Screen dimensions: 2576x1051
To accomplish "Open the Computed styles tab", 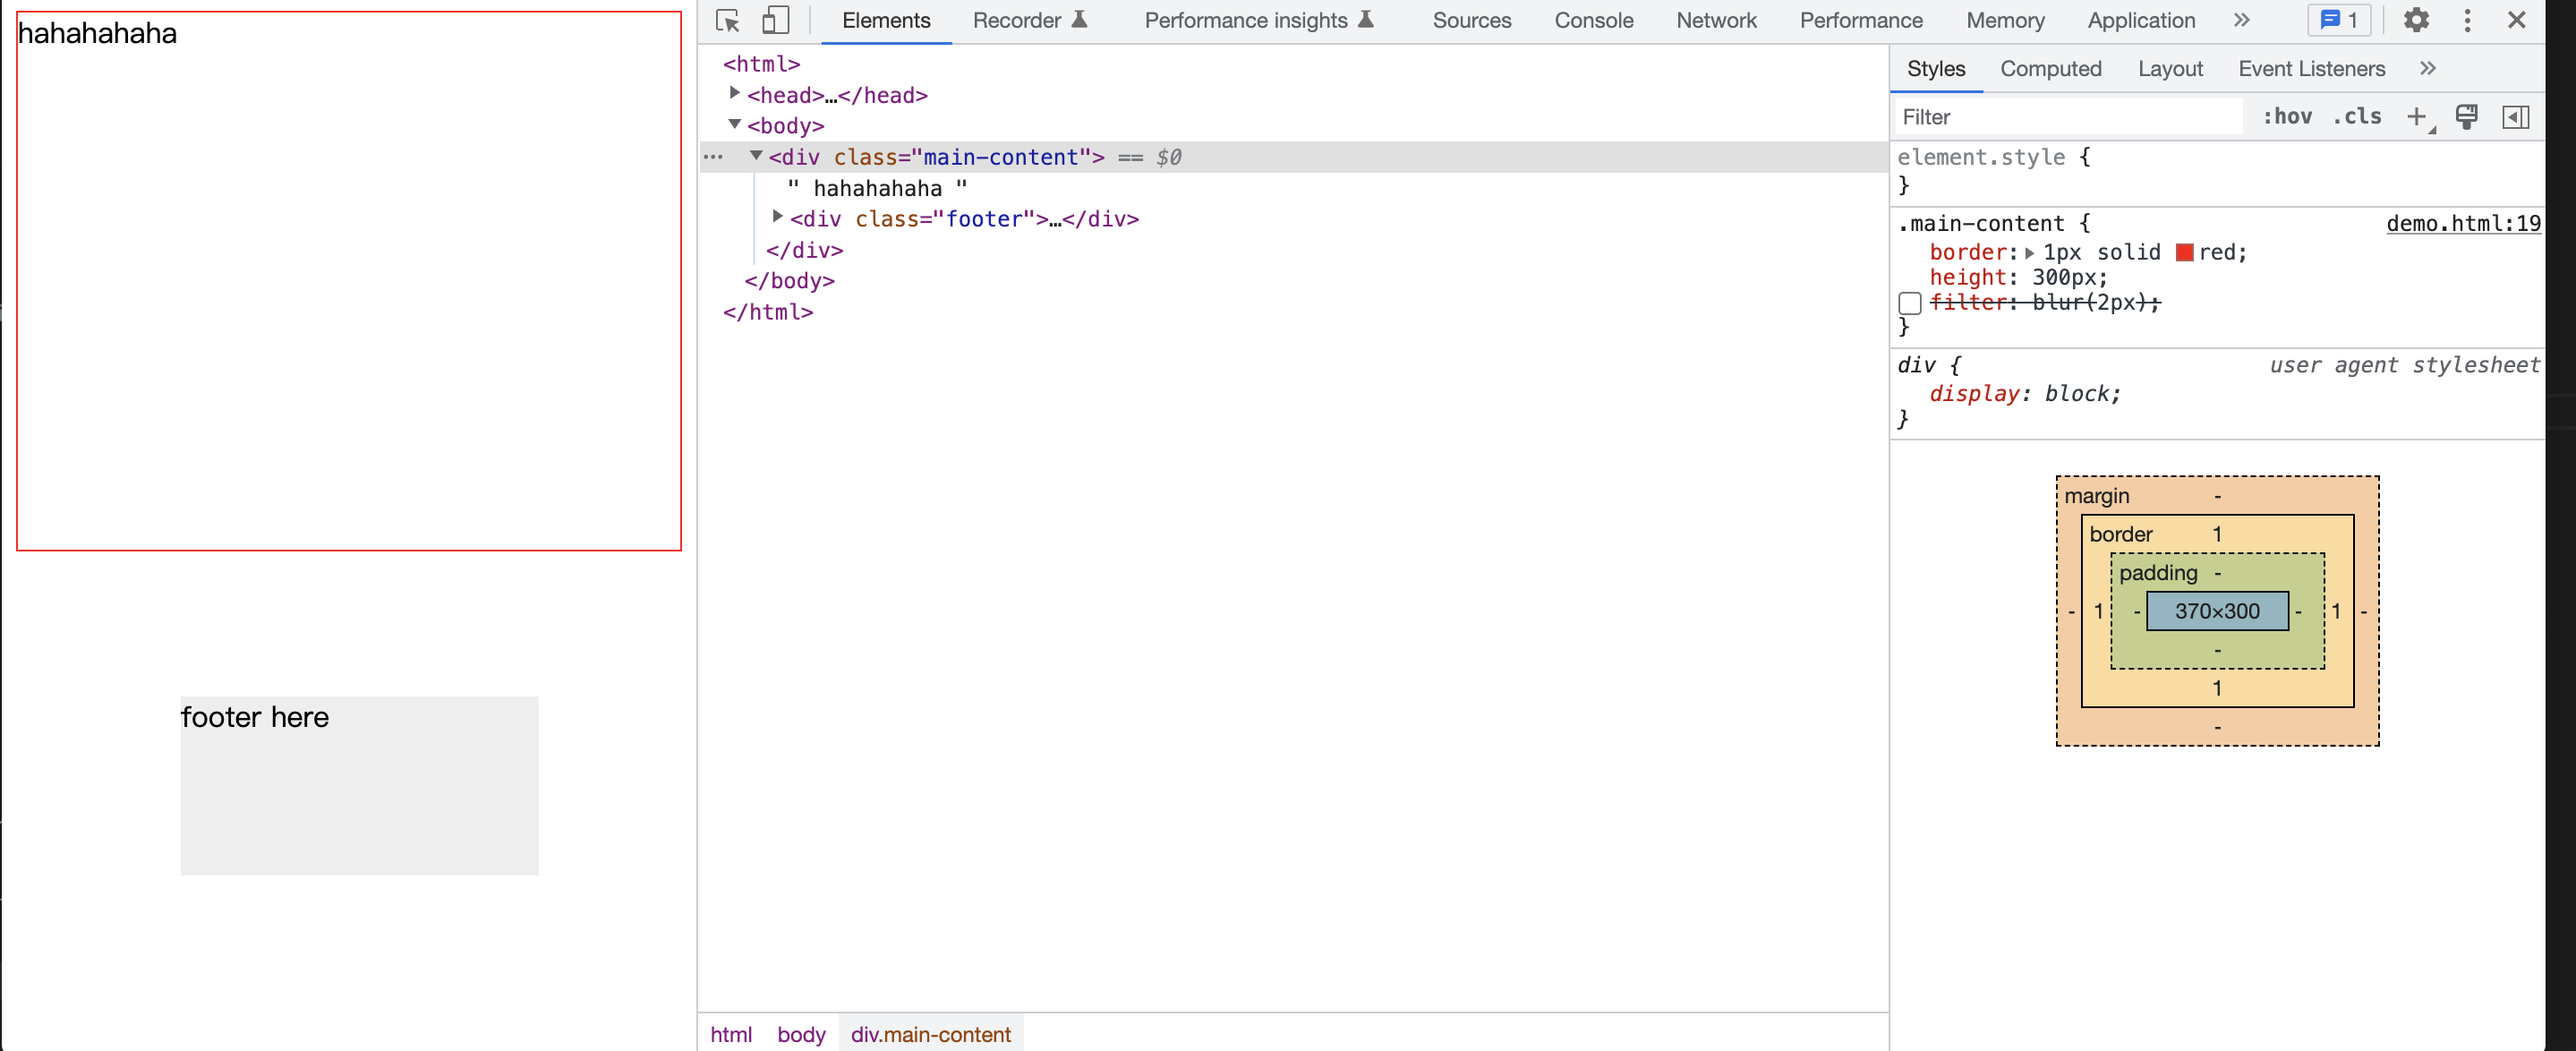I will point(2050,69).
